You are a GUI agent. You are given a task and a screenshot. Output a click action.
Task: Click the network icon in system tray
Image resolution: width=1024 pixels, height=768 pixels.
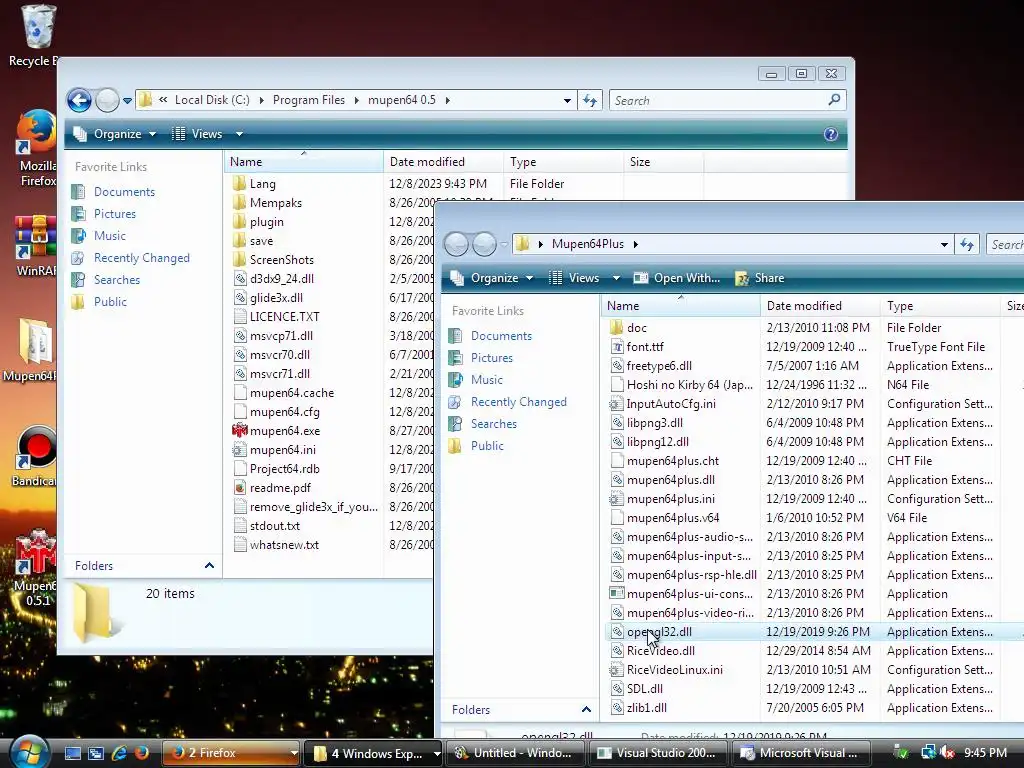[x=928, y=753]
